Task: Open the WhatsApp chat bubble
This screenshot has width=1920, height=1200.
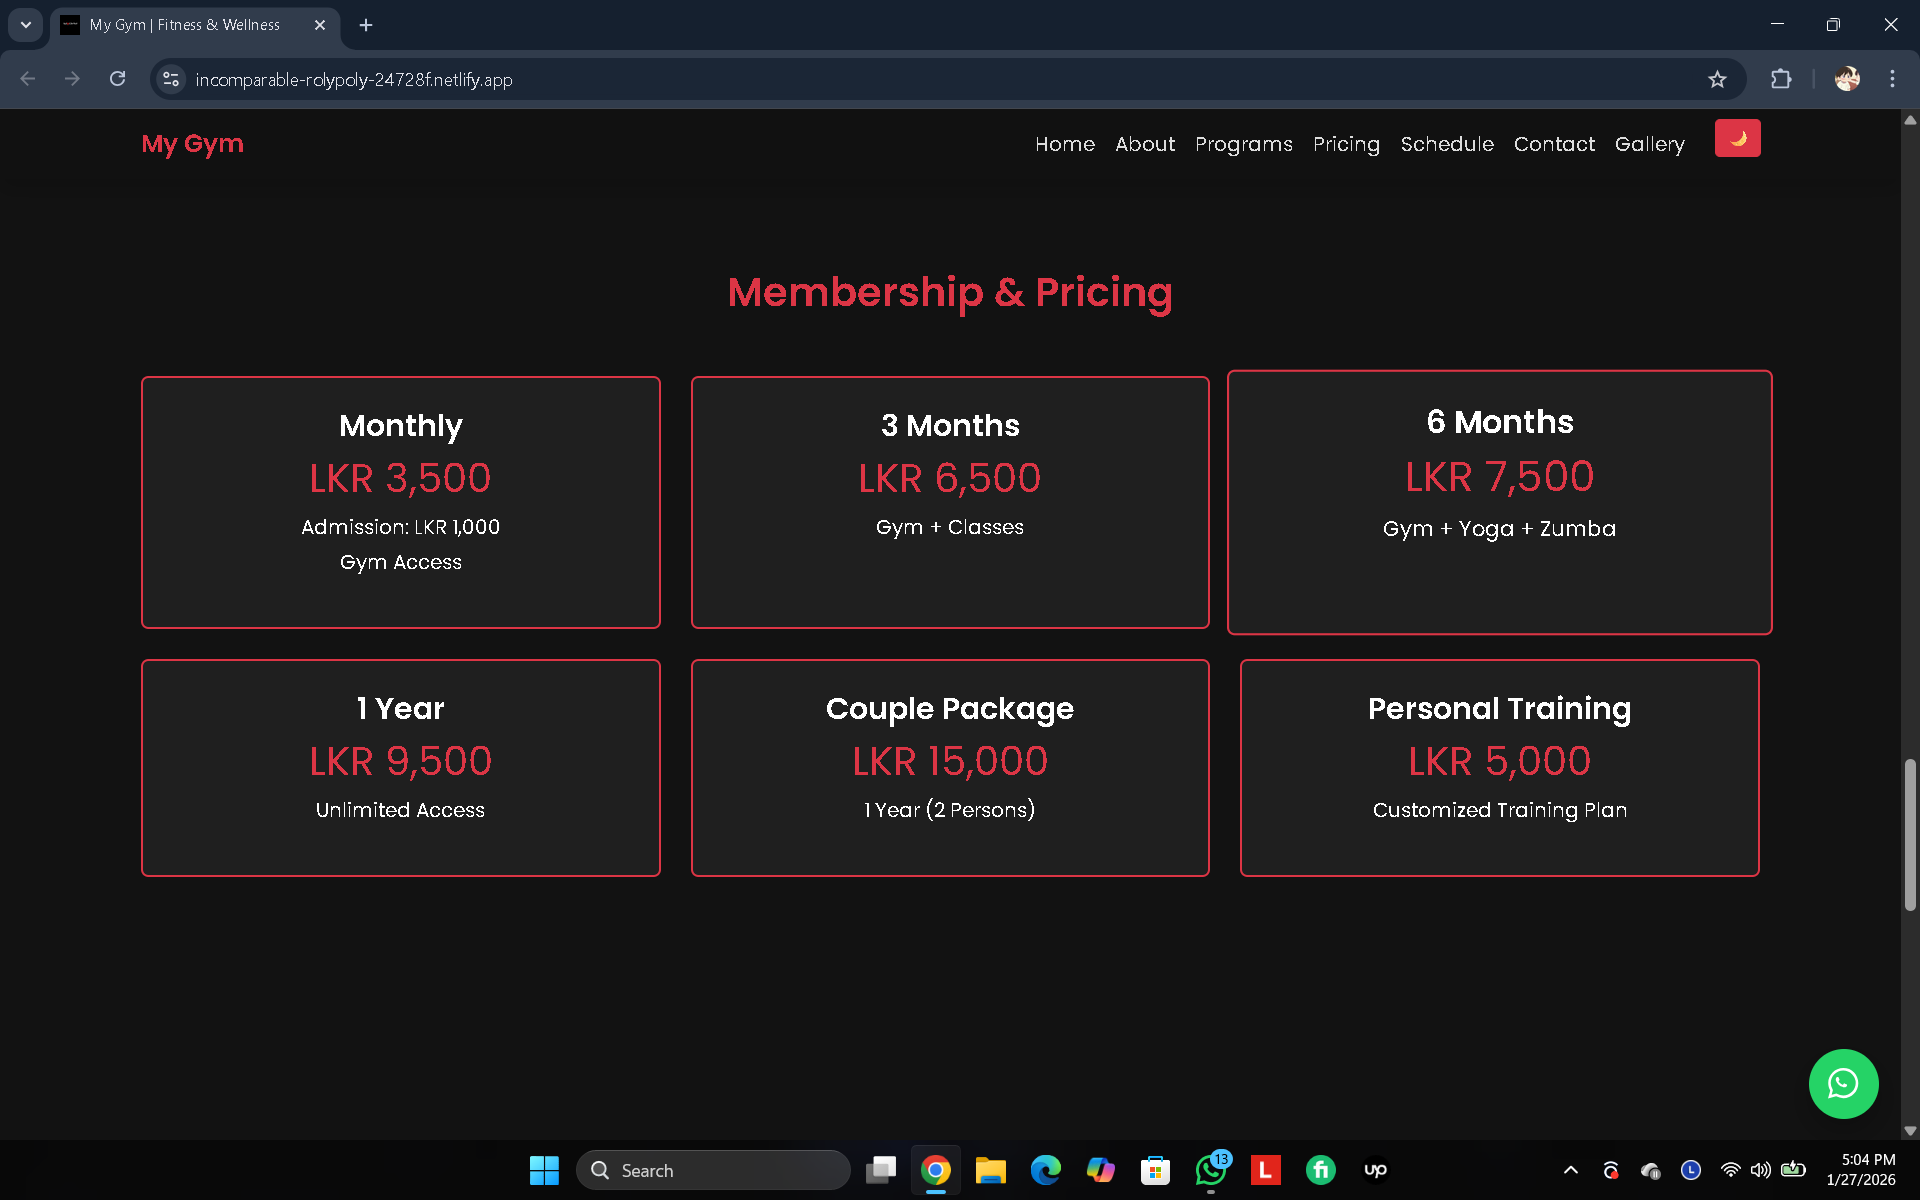Action: 1844,1083
